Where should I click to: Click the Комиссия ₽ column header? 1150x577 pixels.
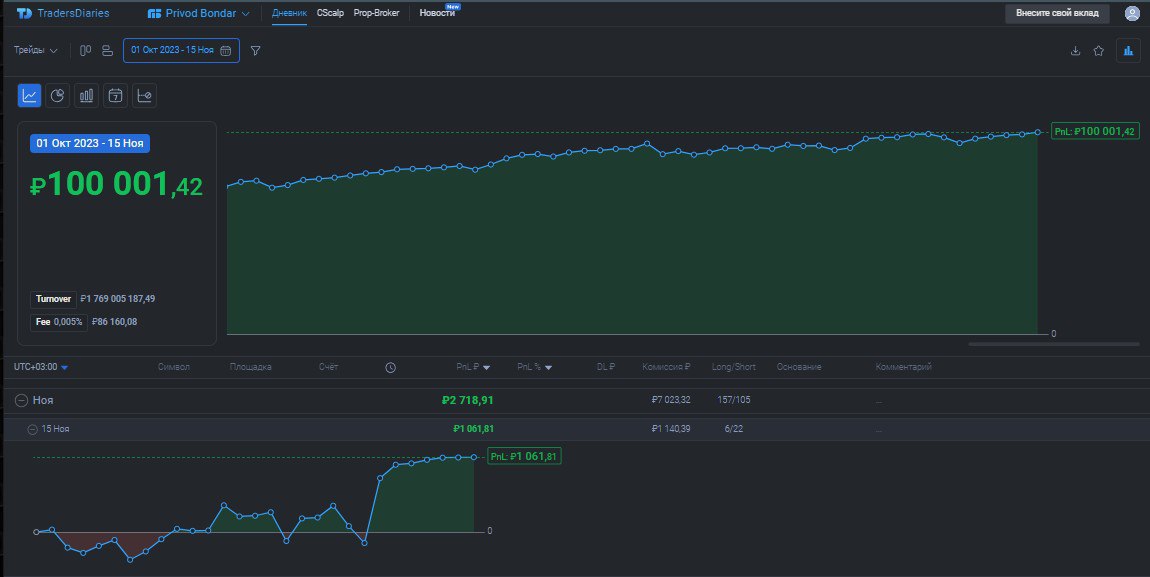pyautogui.click(x=666, y=367)
